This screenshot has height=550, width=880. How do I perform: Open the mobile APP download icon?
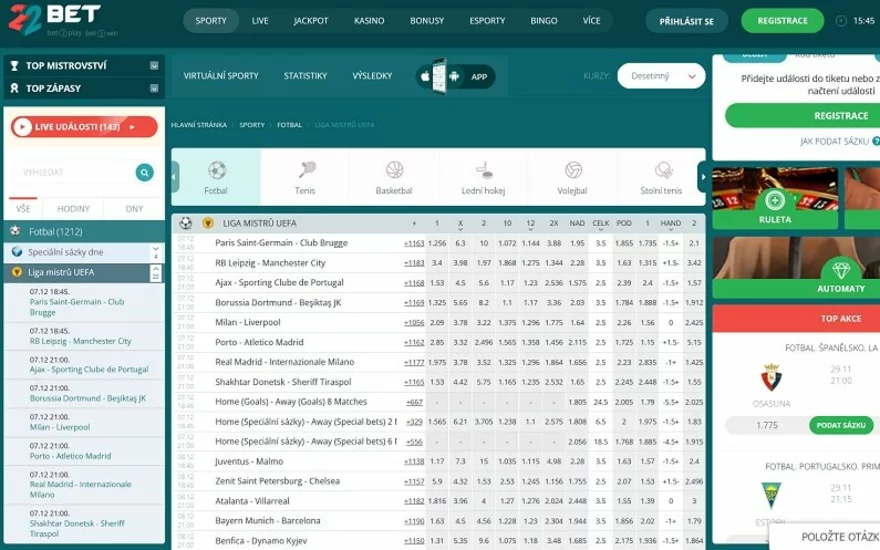pyautogui.click(x=455, y=76)
